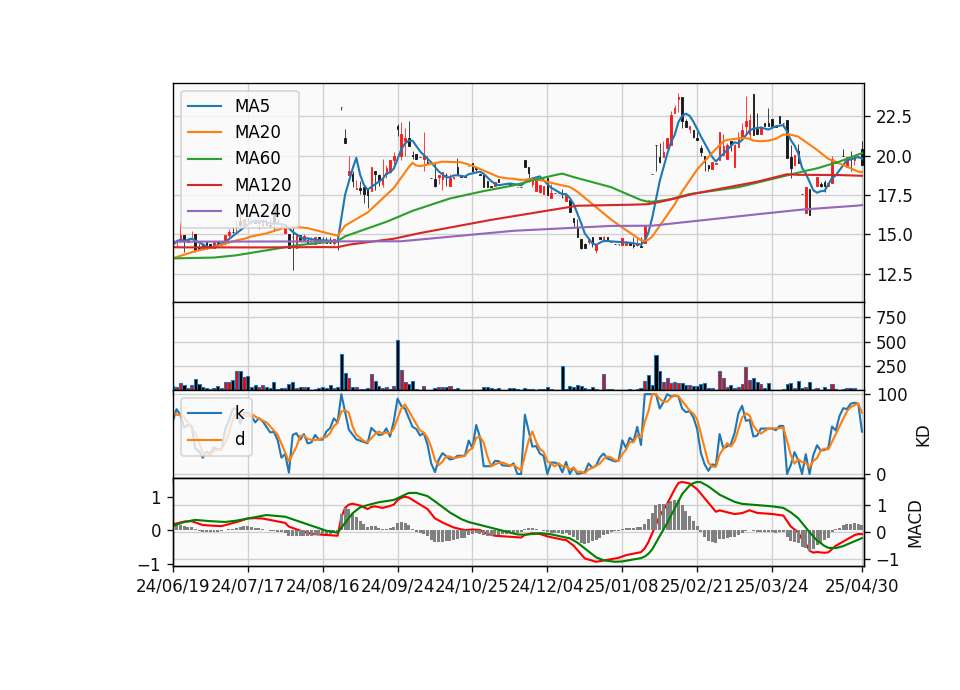Click the 12.5 price axis label

click(x=894, y=275)
